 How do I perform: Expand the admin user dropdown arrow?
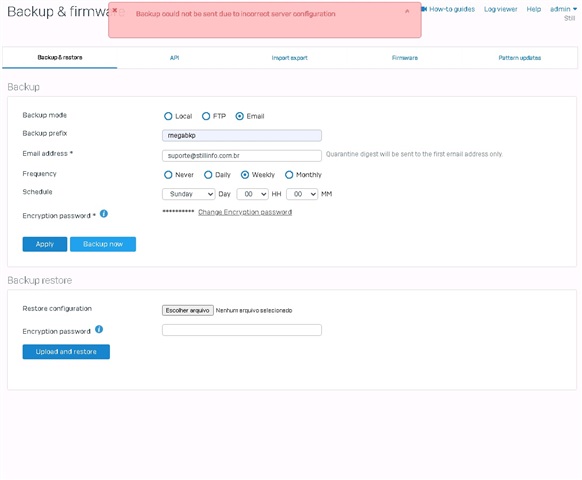pyautogui.click(x=575, y=9)
